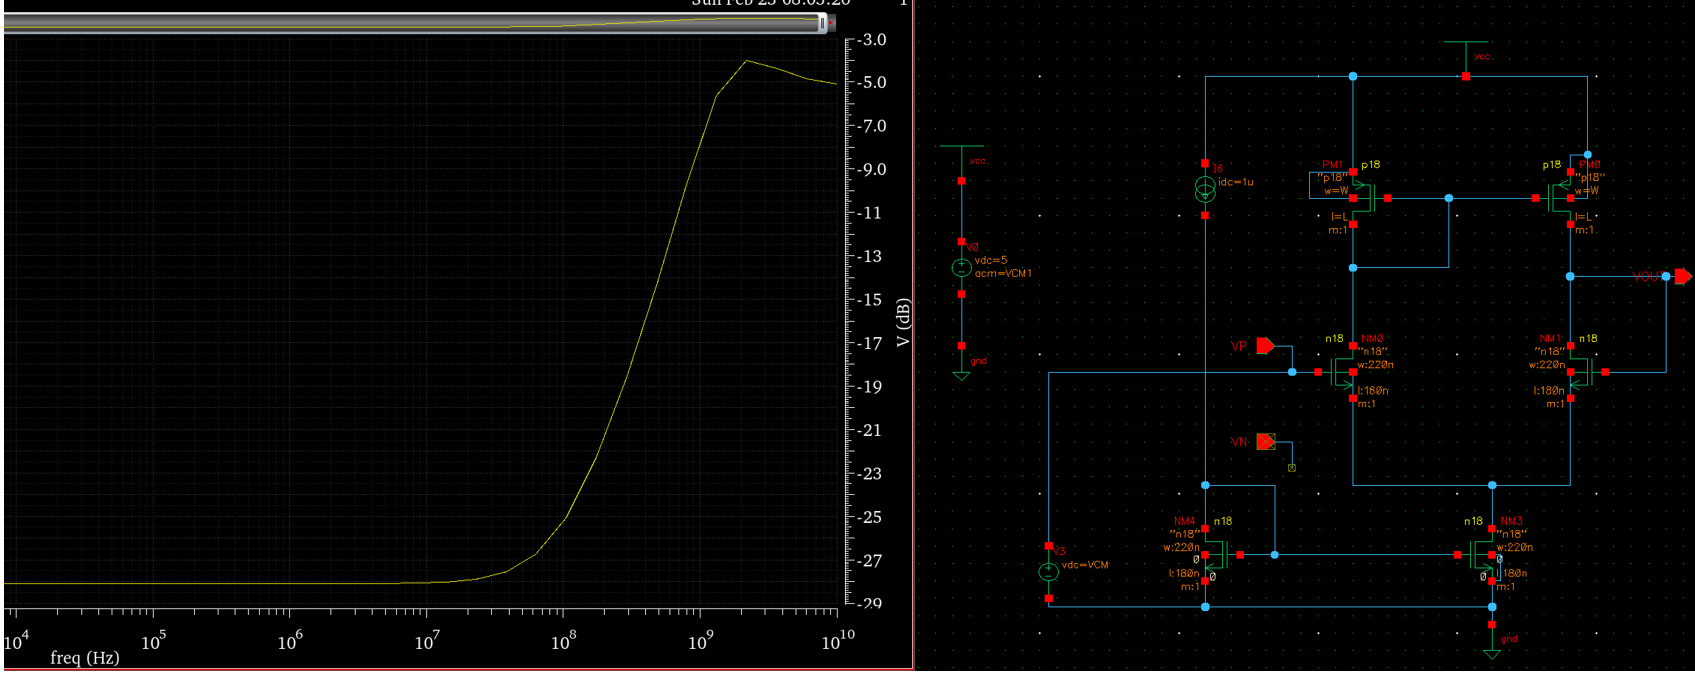Click the VOUT output pin
1695x673 pixels.
click(x=1683, y=276)
